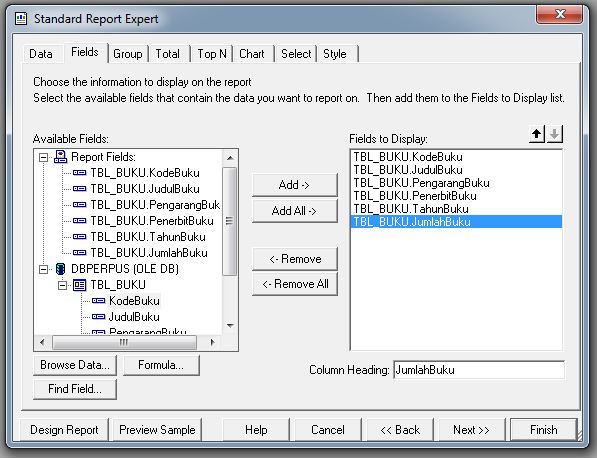This screenshot has width=597, height=458.
Task: Click the Help button
Action: pyautogui.click(x=256, y=430)
